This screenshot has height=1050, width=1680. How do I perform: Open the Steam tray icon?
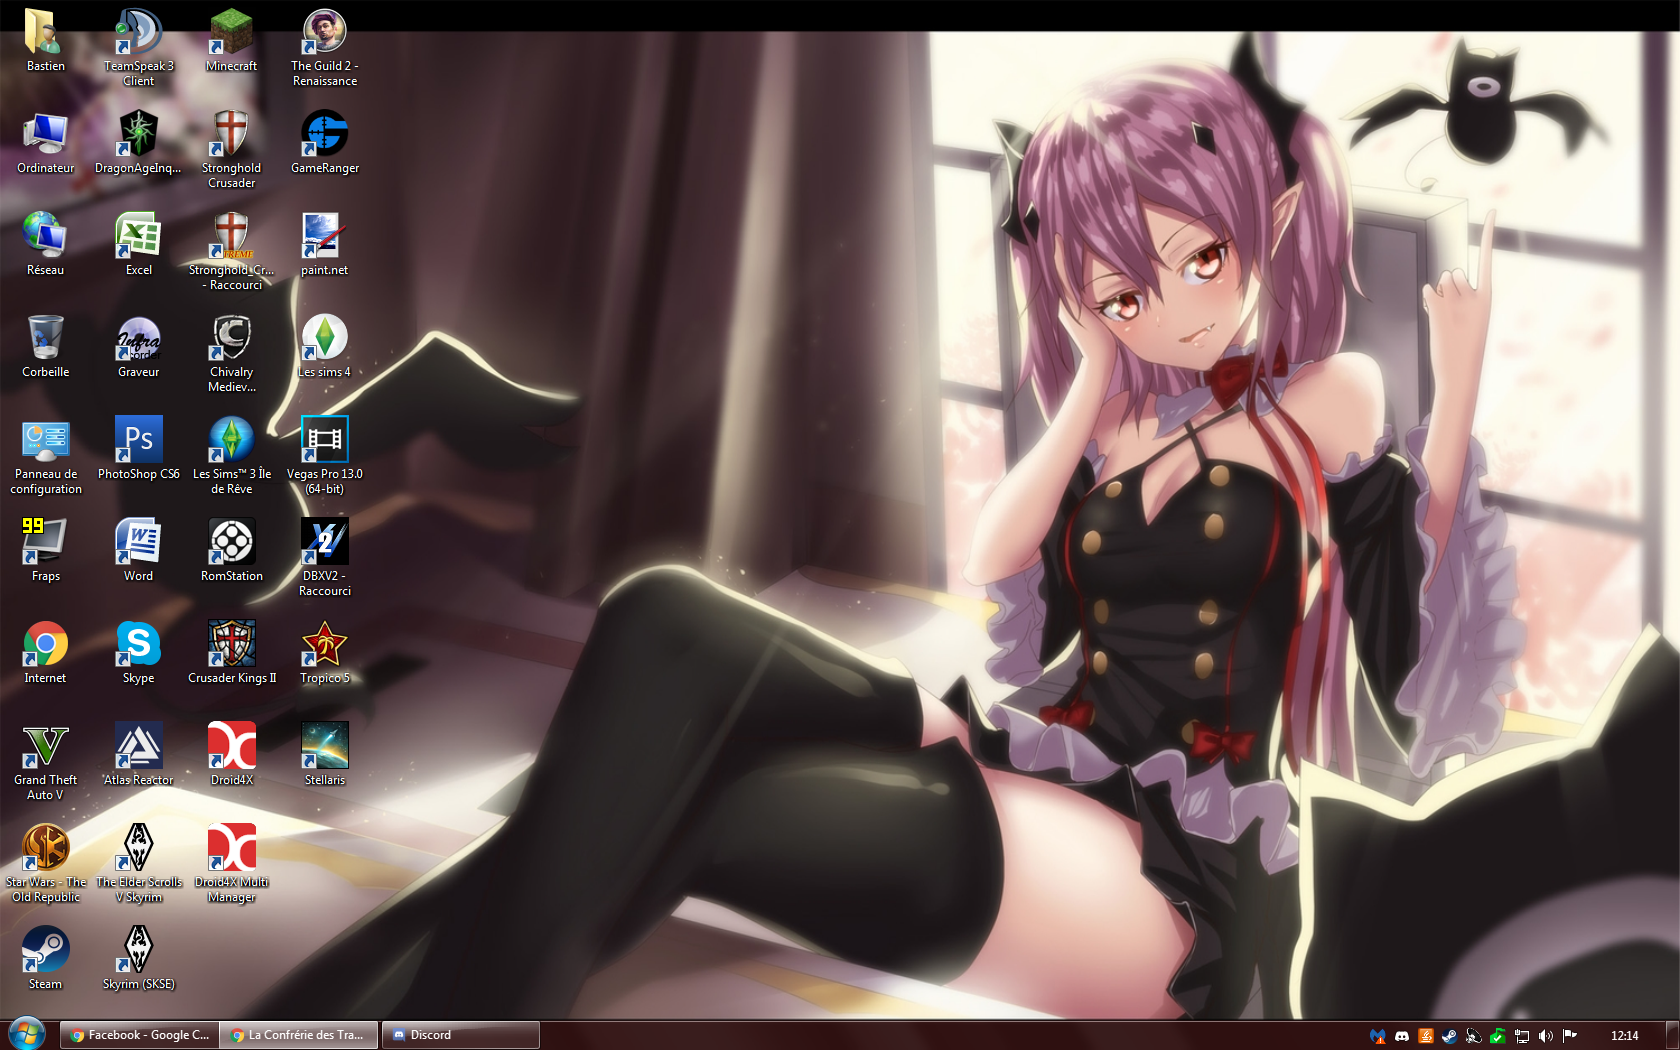click(x=1449, y=1036)
